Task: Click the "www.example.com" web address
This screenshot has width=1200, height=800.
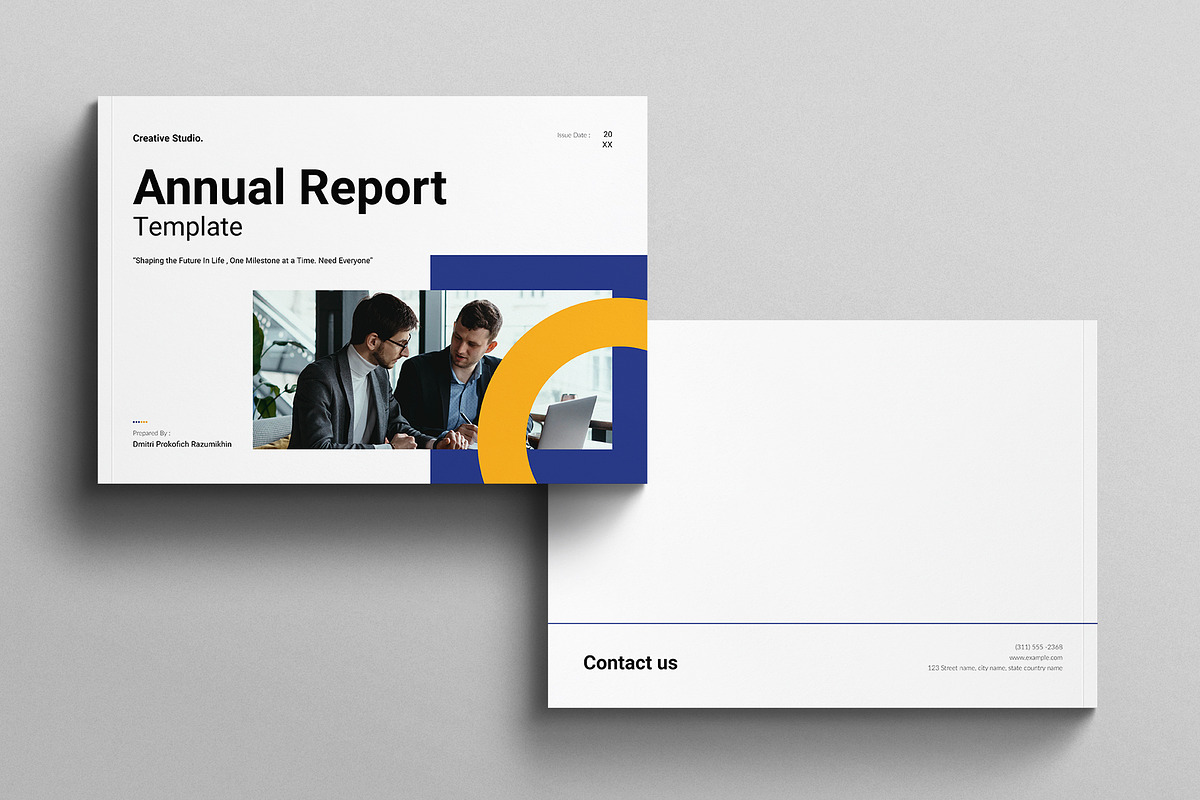Action: pyautogui.click(x=1036, y=658)
